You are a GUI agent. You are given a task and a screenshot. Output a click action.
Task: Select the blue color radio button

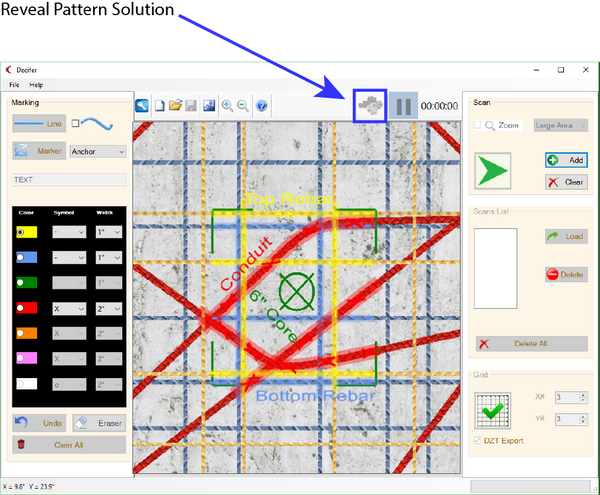20,257
